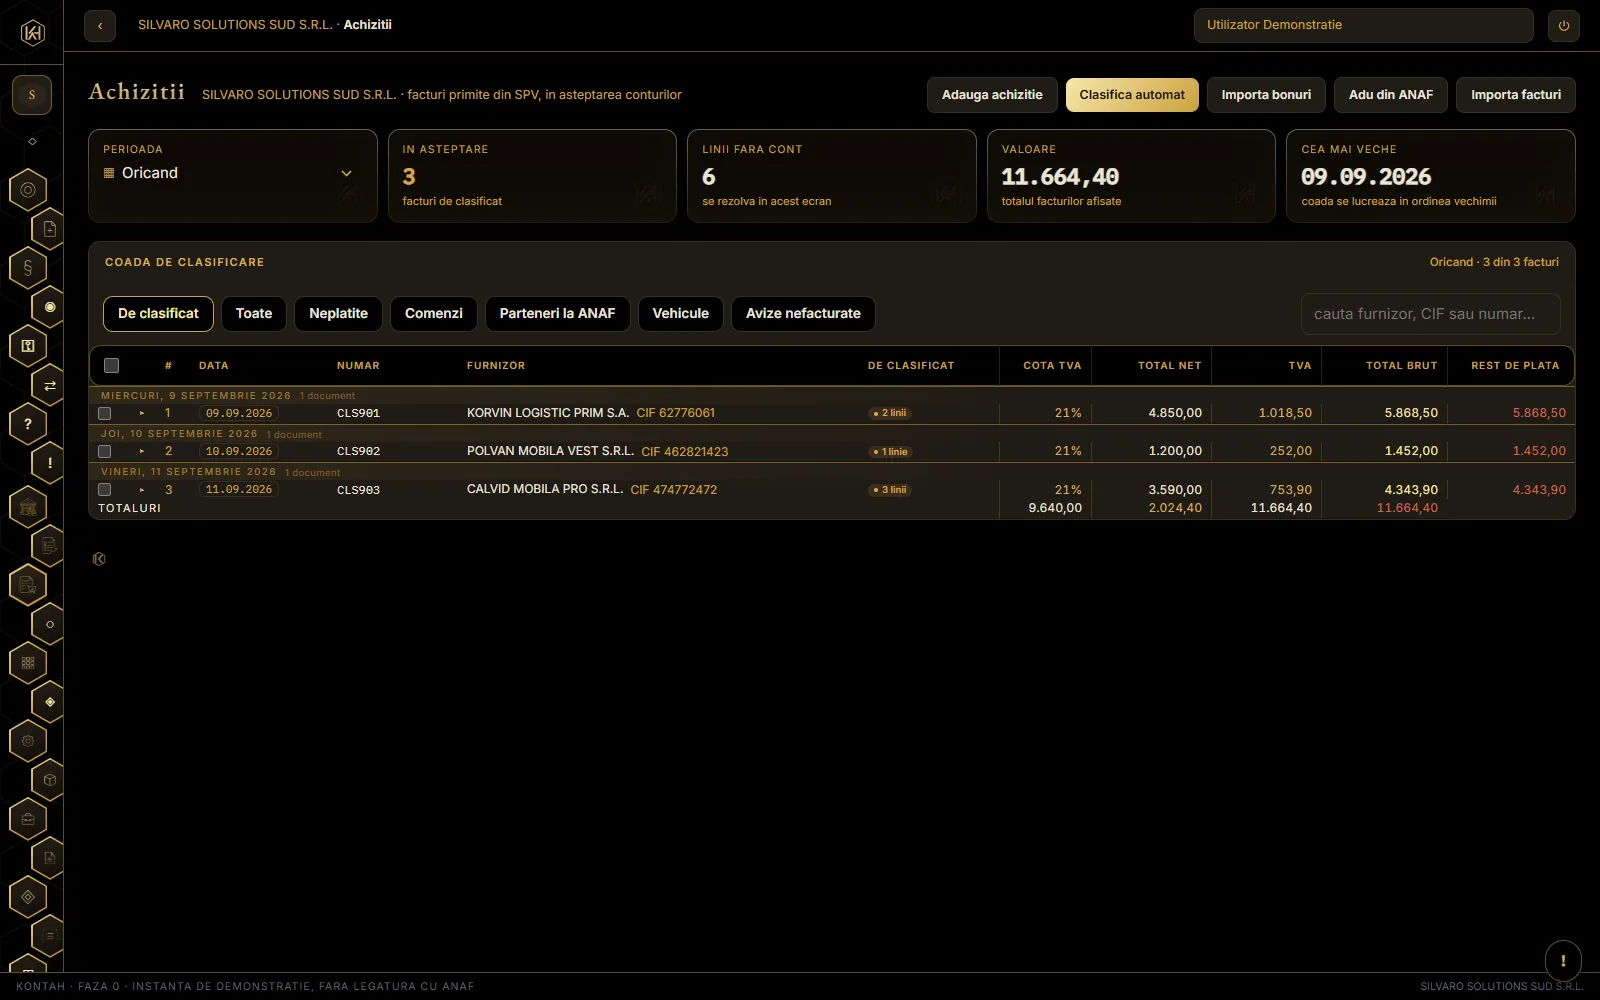The image size is (1600, 1000).
Task: Switch to the Neplatite filter tab
Action: 338,314
